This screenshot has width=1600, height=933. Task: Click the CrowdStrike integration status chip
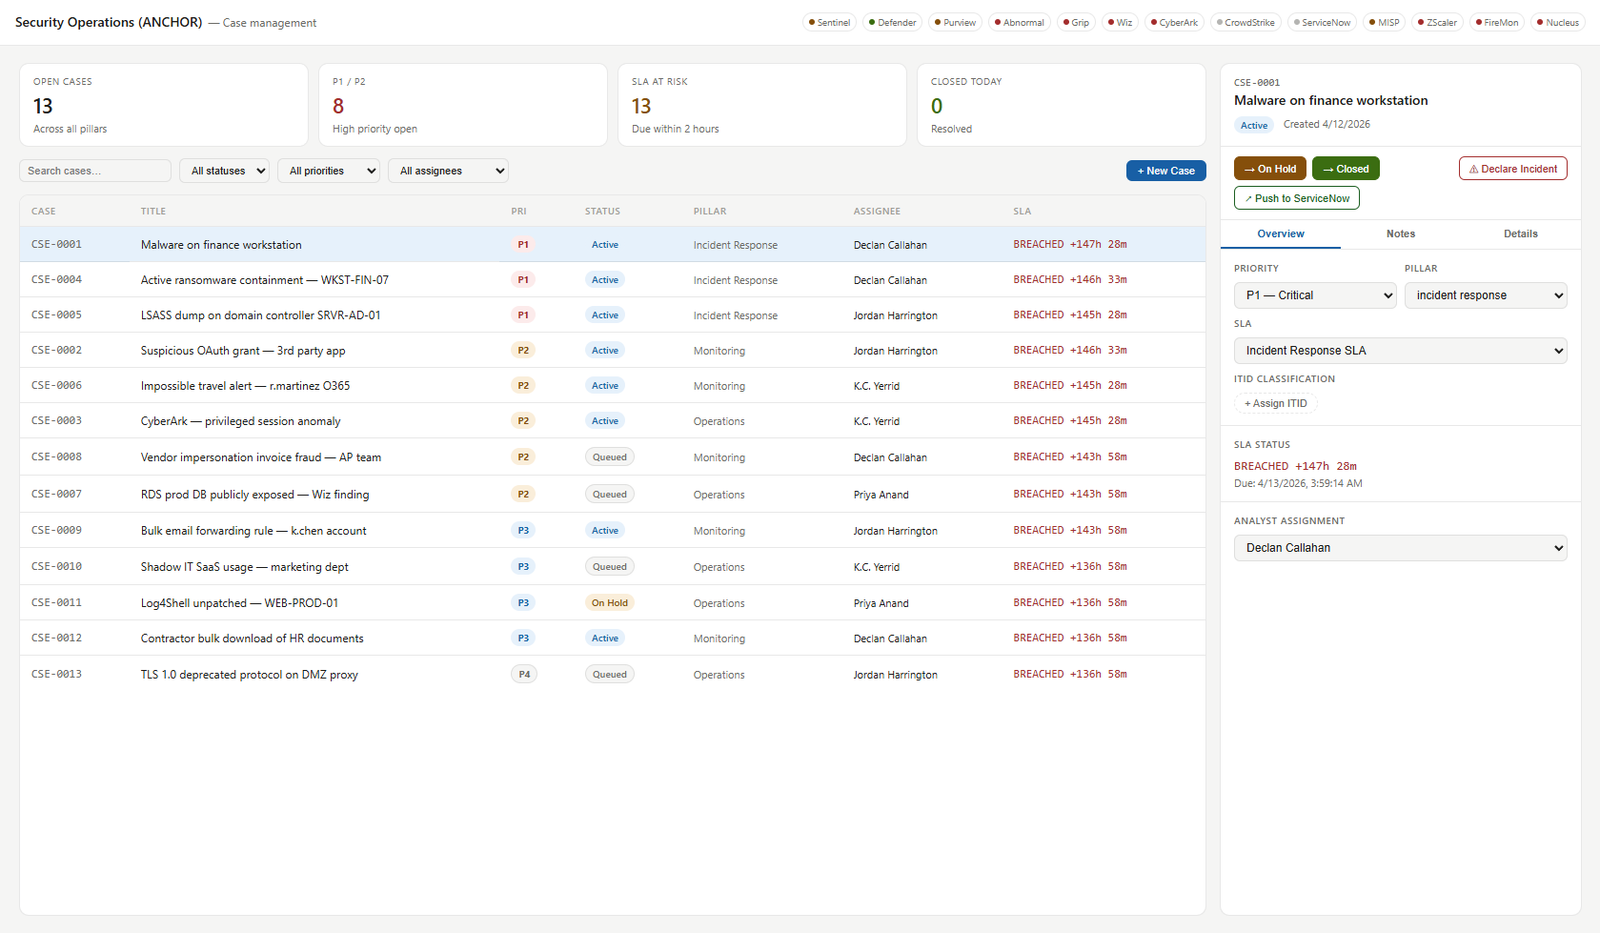click(1245, 22)
